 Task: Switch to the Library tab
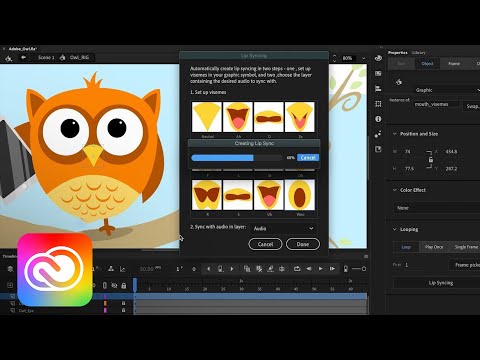(x=419, y=53)
